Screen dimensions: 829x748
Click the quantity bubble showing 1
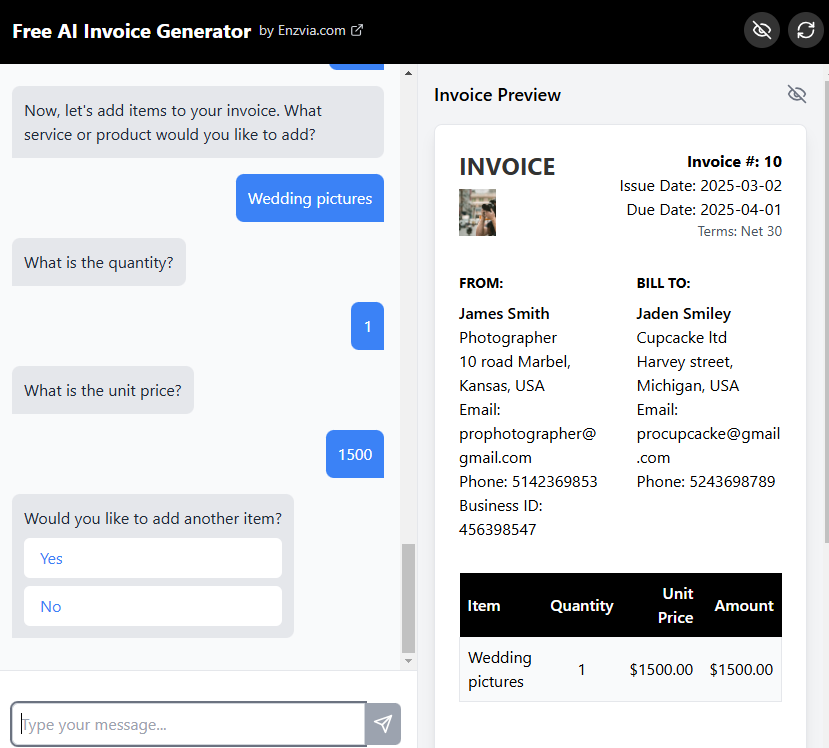pos(367,326)
